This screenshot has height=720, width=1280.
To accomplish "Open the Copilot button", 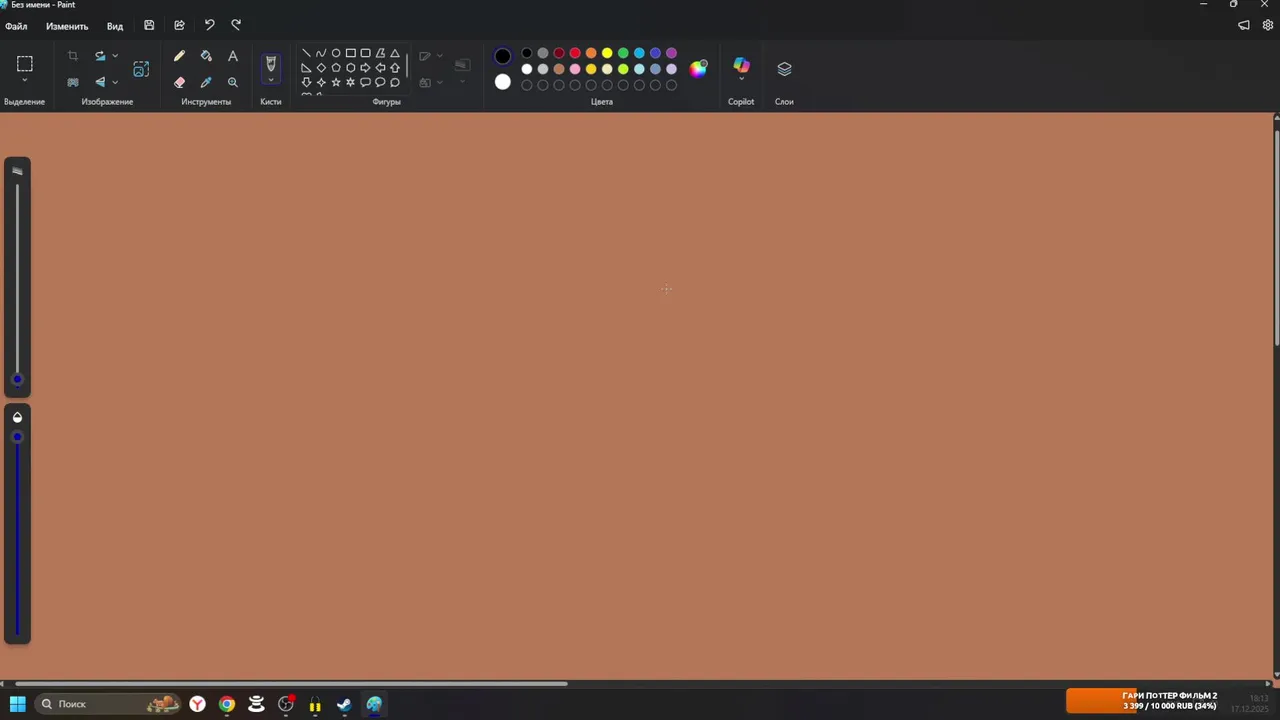I will [x=741, y=65].
